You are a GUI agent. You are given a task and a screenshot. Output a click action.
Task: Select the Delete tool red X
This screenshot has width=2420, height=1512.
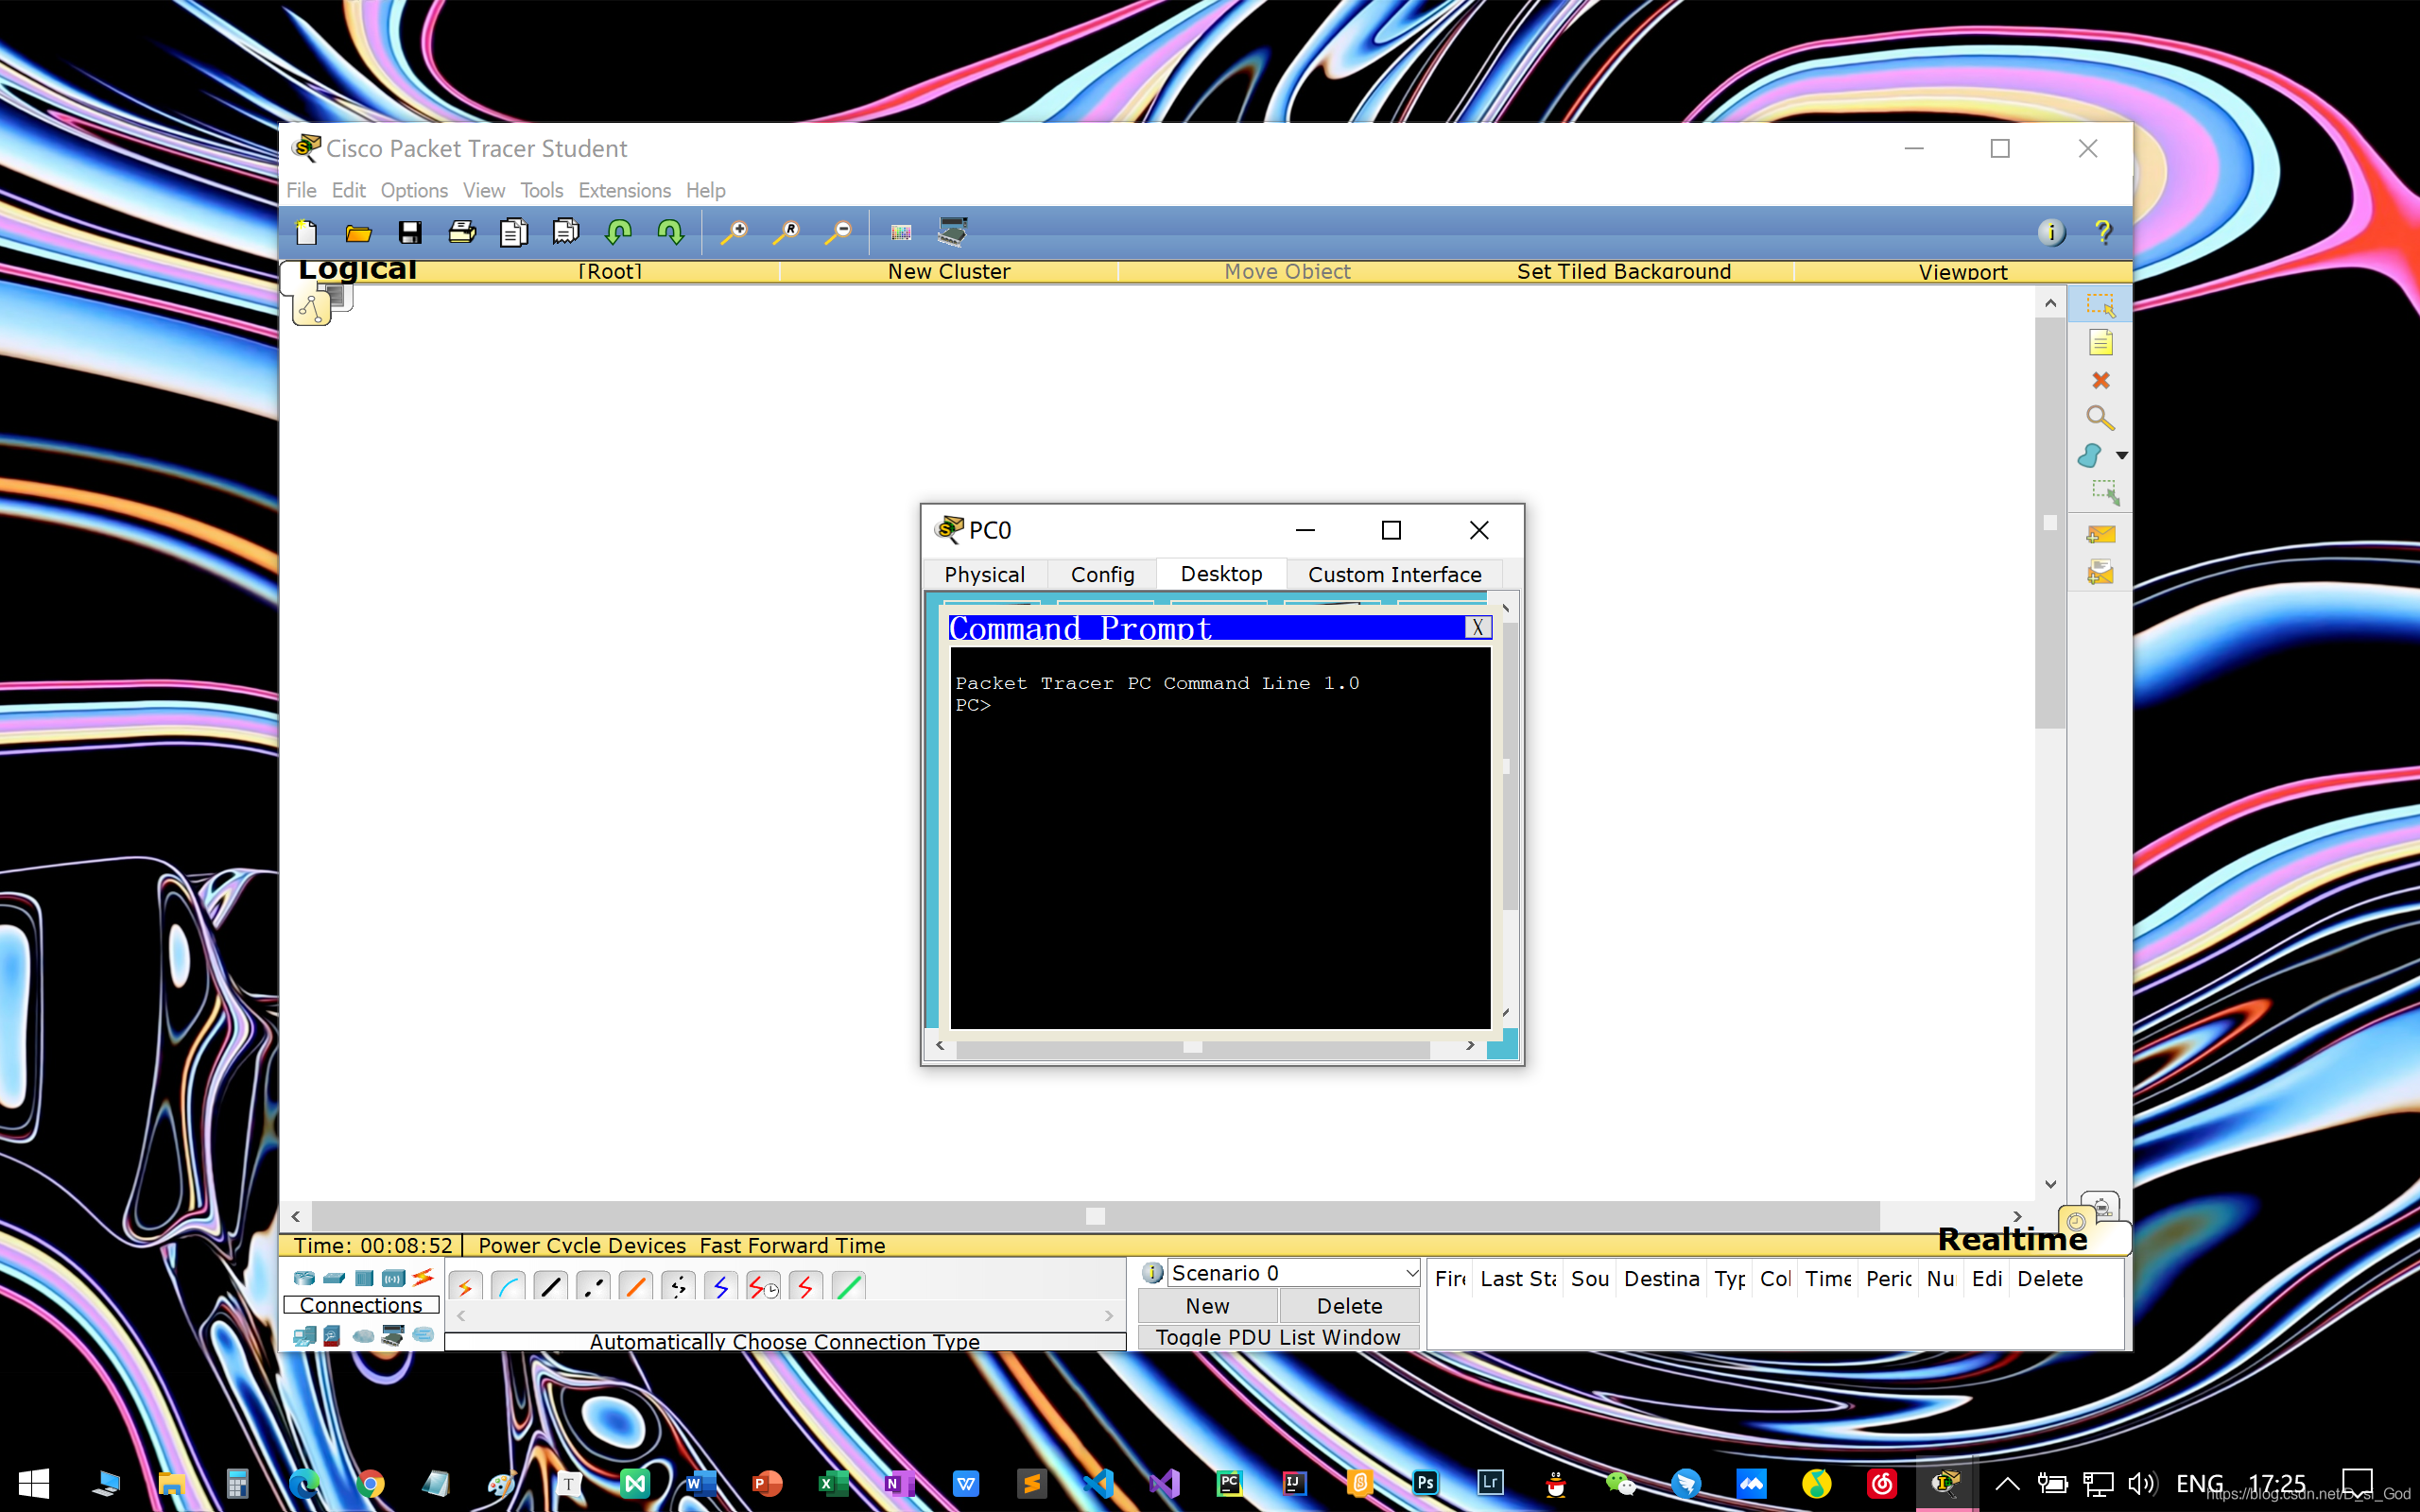[x=2100, y=380]
